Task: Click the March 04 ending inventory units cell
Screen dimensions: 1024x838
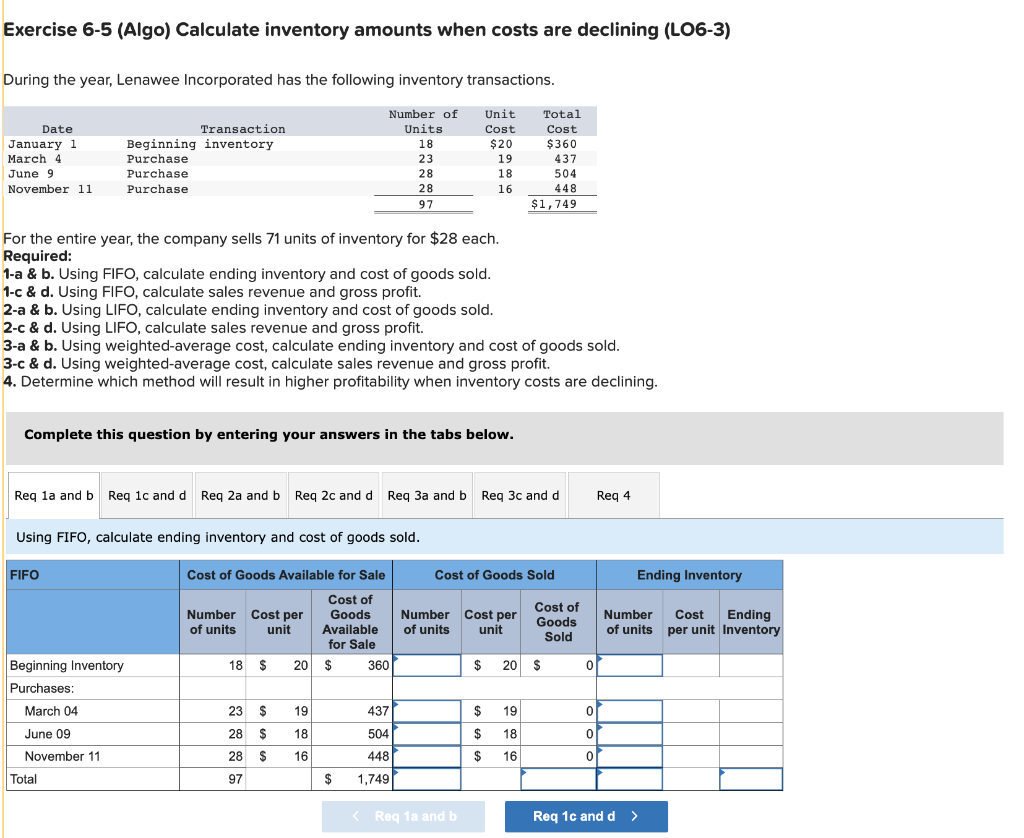Action: 629,711
